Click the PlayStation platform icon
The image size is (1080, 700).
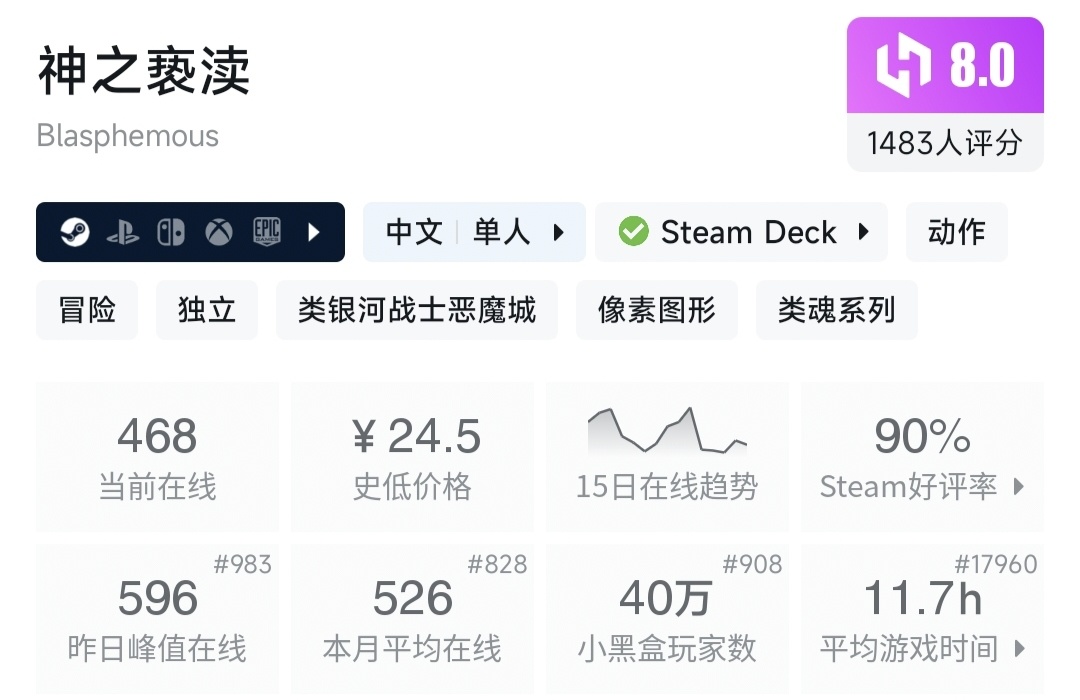[x=122, y=233]
